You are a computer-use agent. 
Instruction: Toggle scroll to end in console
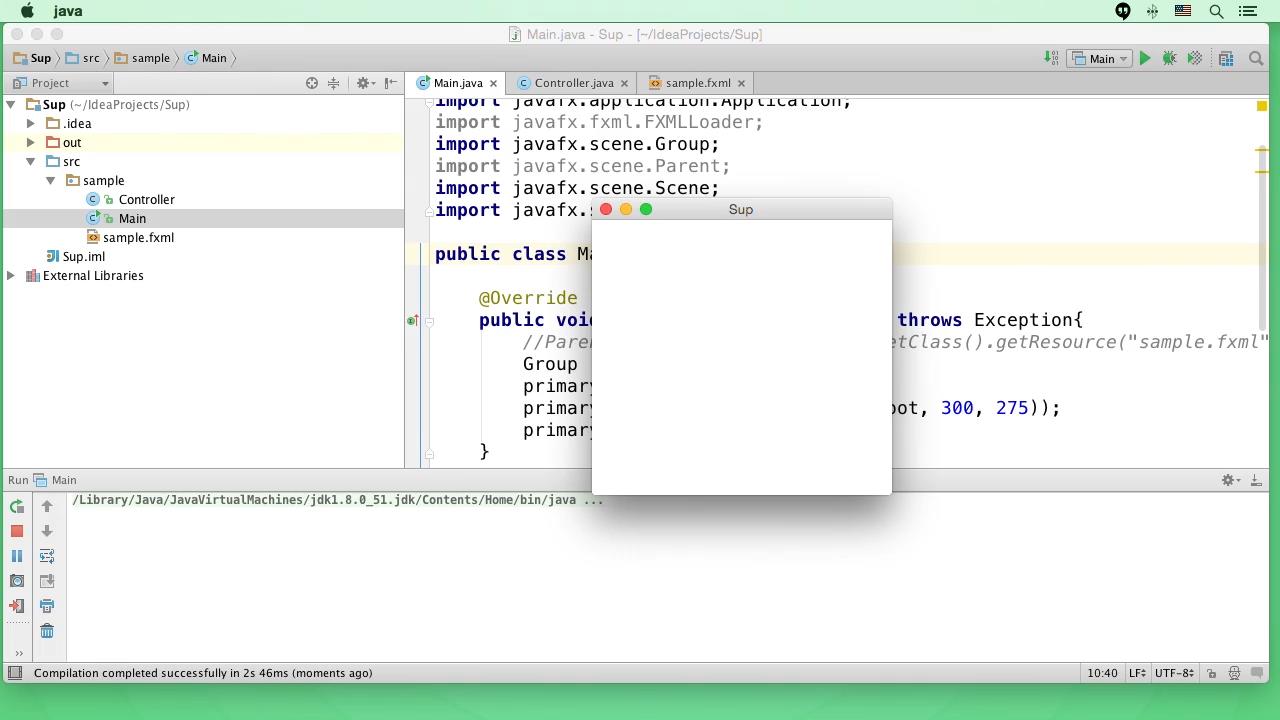[x=47, y=581]
